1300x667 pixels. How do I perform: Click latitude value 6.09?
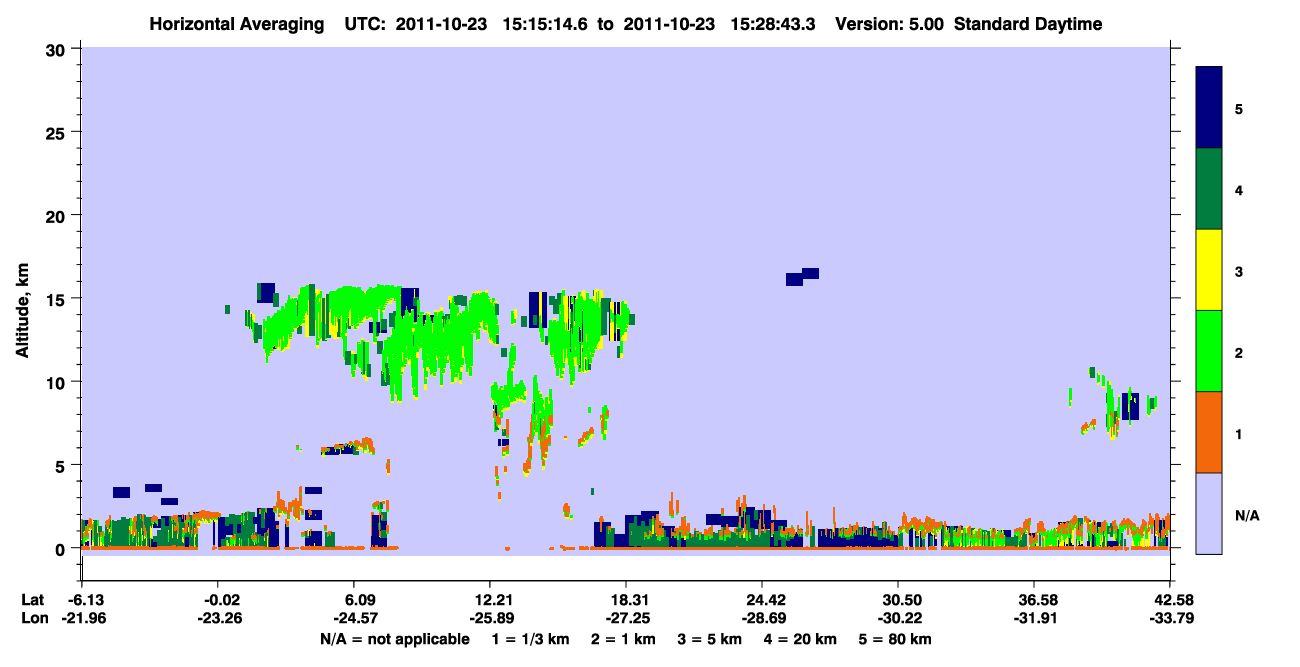358,600
